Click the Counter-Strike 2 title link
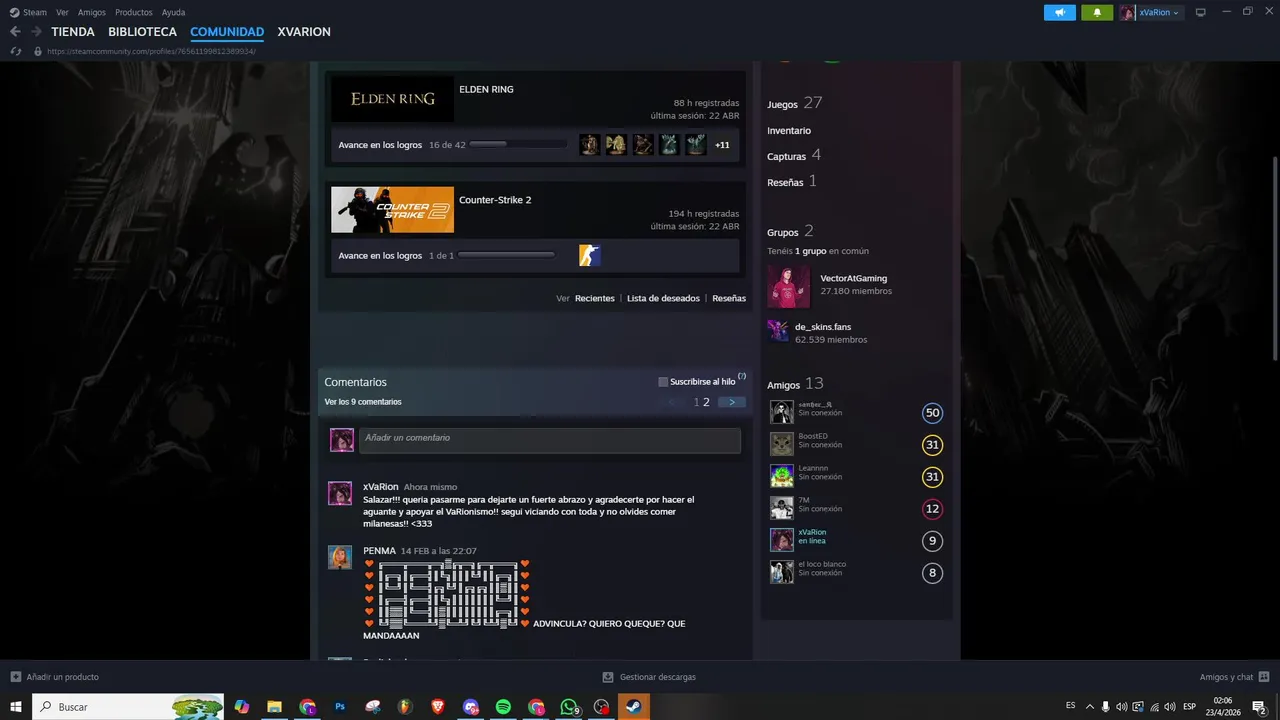1280x720 pixels. point(495,200)
